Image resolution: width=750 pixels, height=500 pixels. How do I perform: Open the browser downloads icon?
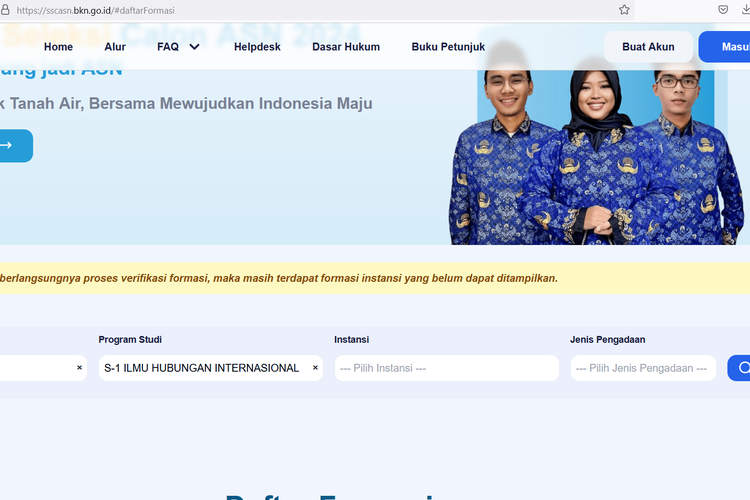point(746,10)
